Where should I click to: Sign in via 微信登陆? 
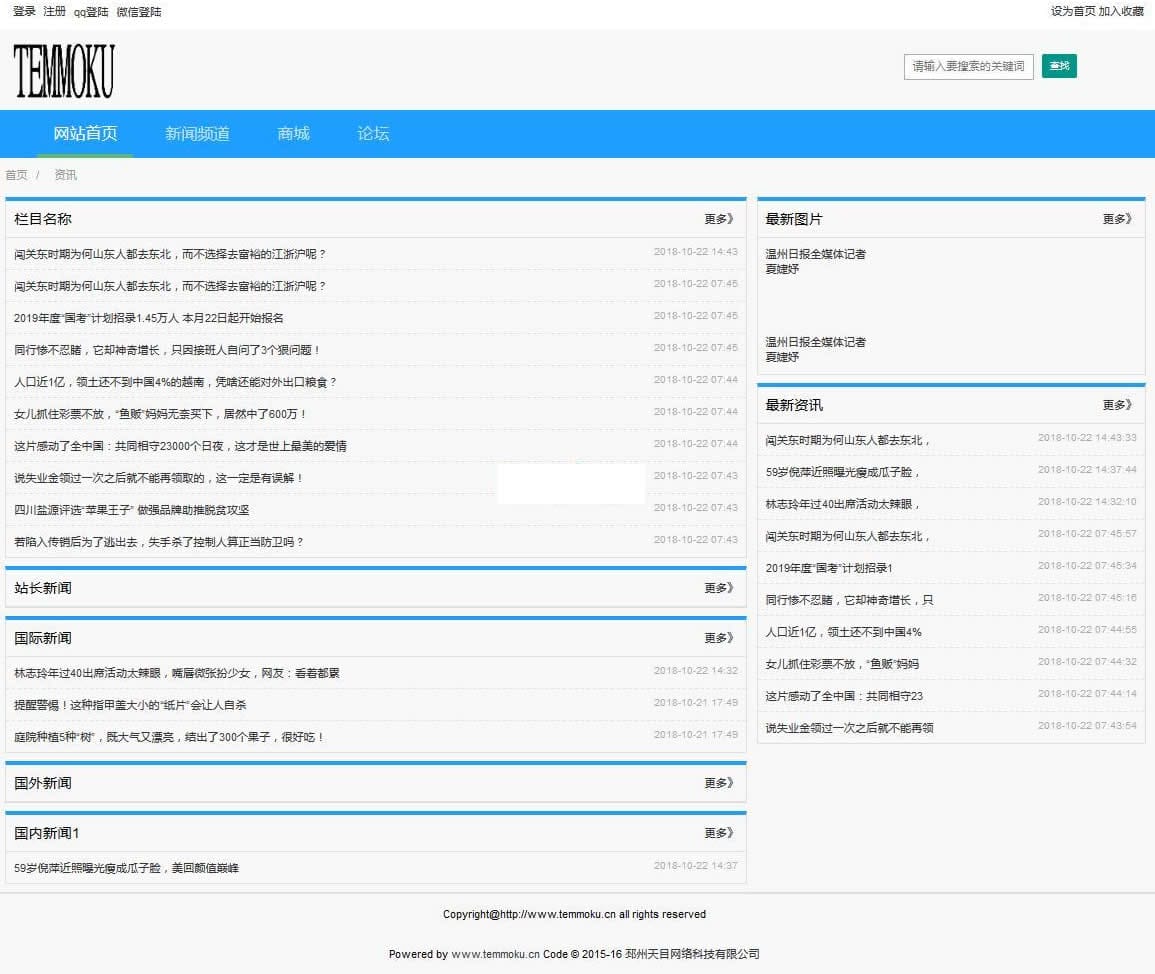tap(140, 11)
